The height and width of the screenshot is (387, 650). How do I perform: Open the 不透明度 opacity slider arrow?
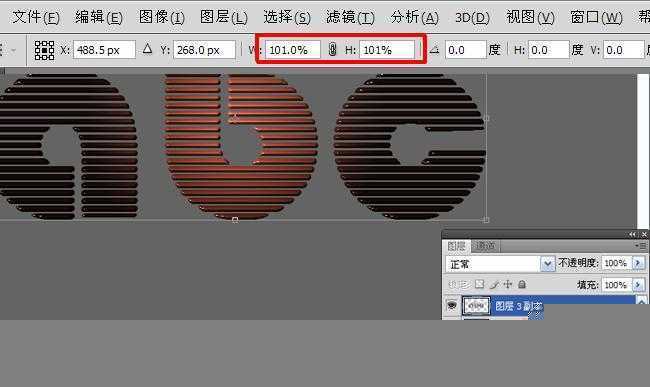pos(638,263)
